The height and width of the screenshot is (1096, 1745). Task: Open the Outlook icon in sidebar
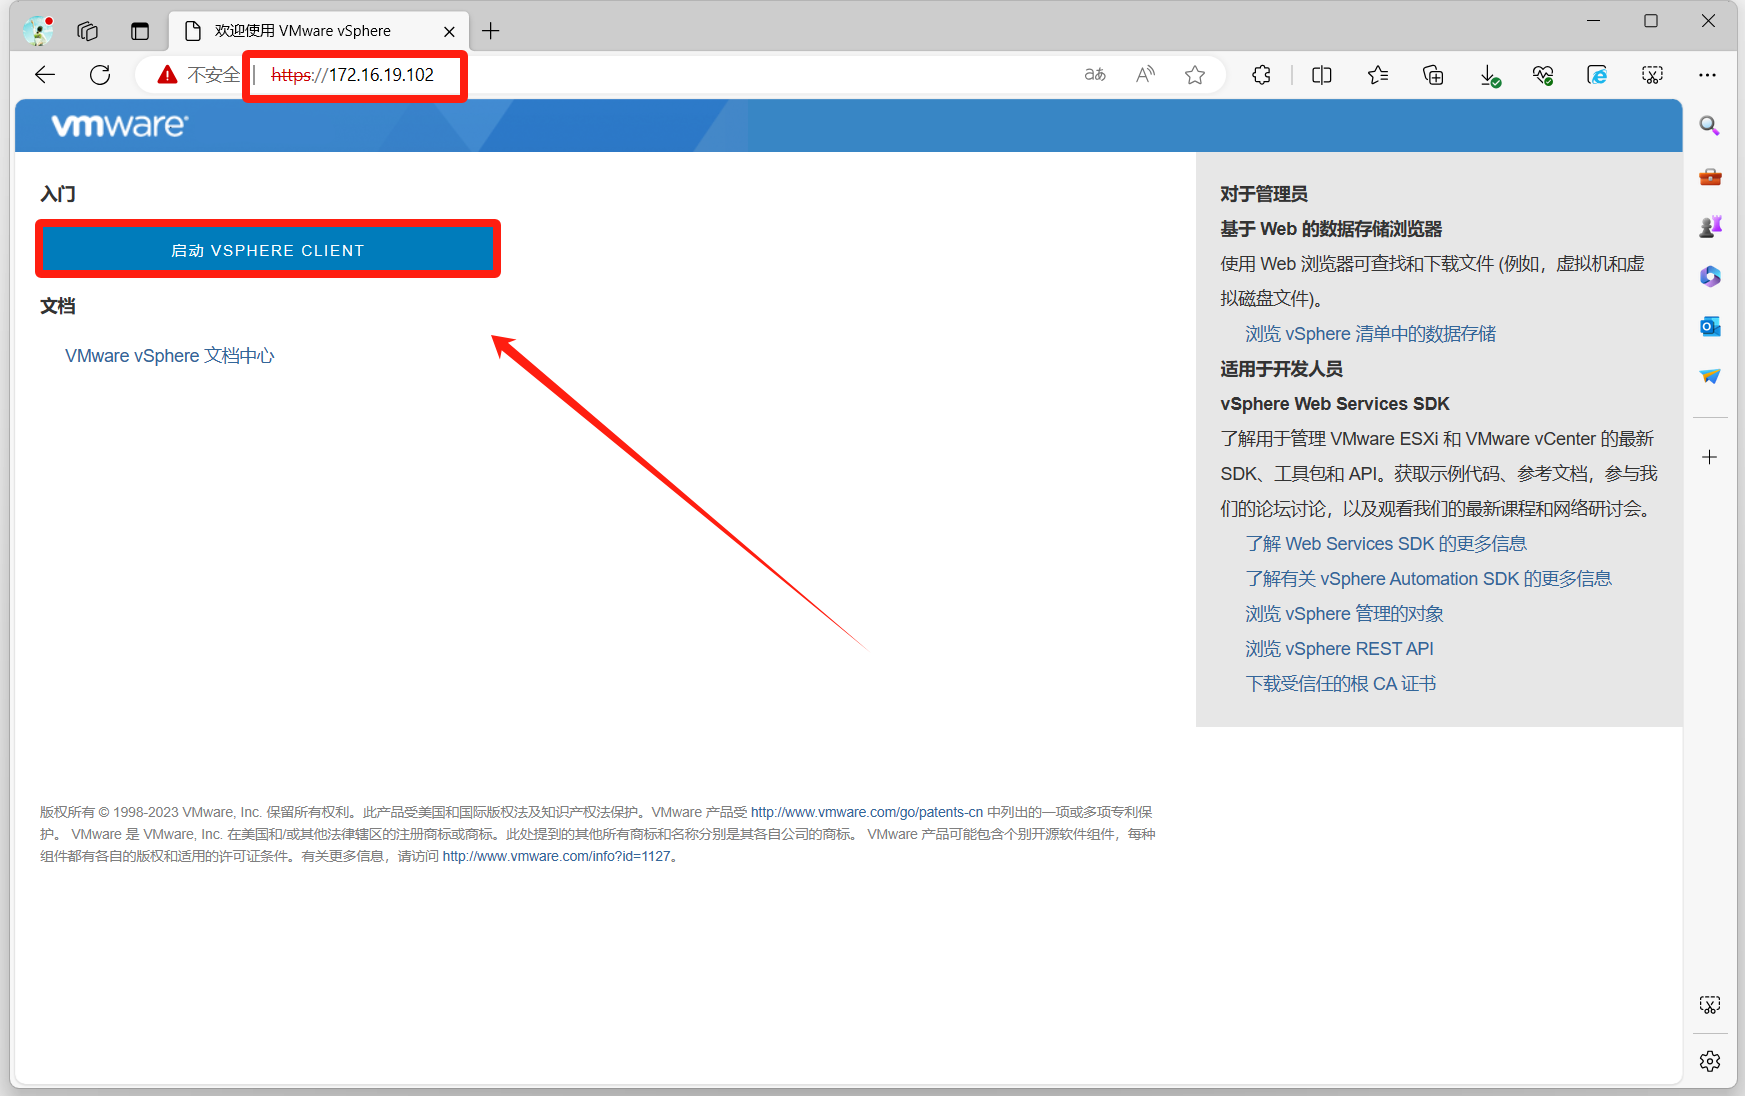[1710, 327]
